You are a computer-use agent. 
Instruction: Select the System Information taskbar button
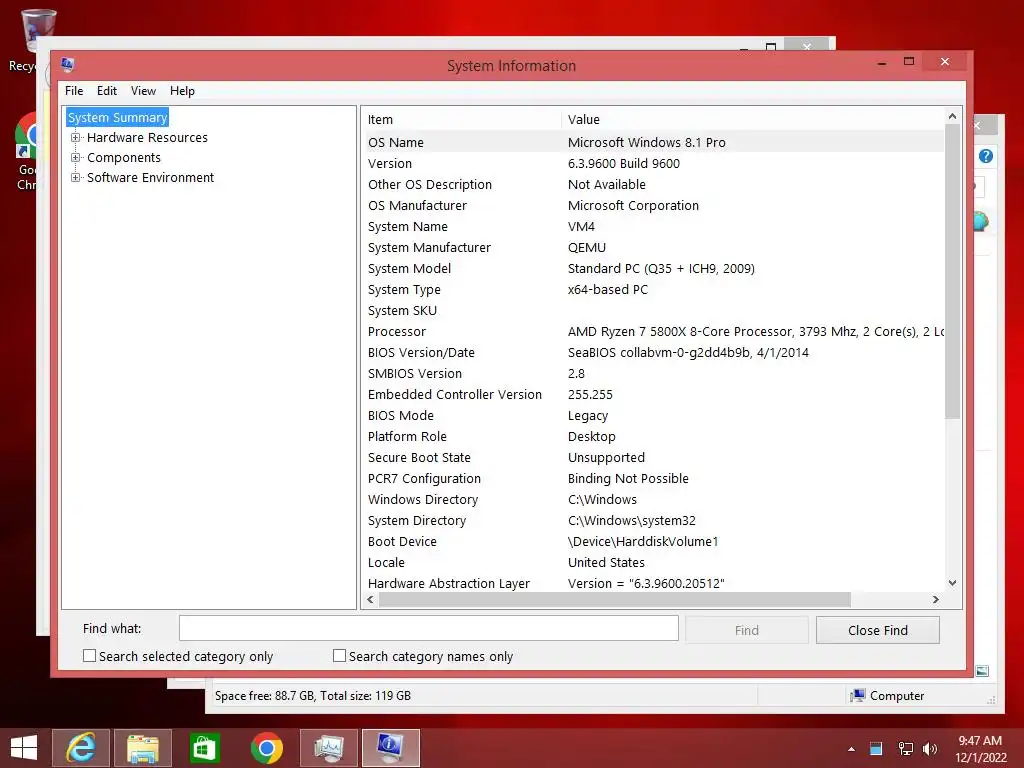pos(391,748)
